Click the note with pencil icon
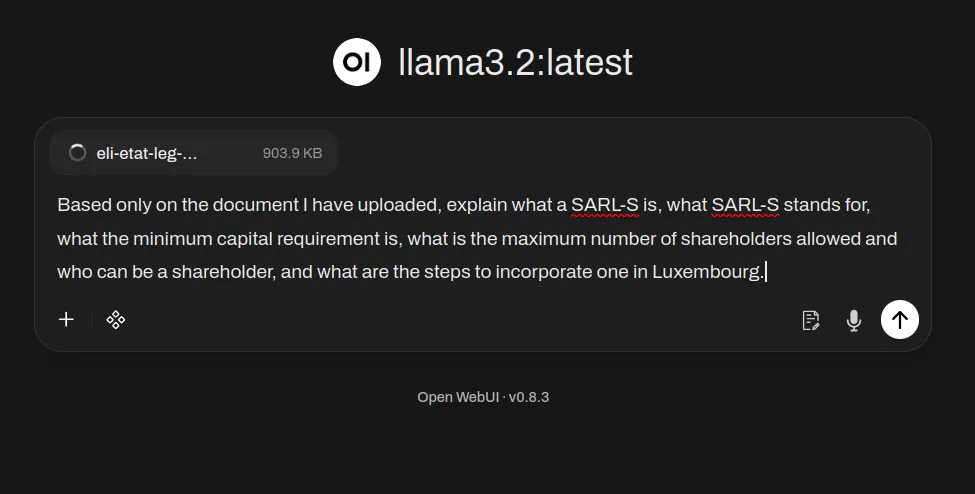Screen dimensions: 975x494 811,320
